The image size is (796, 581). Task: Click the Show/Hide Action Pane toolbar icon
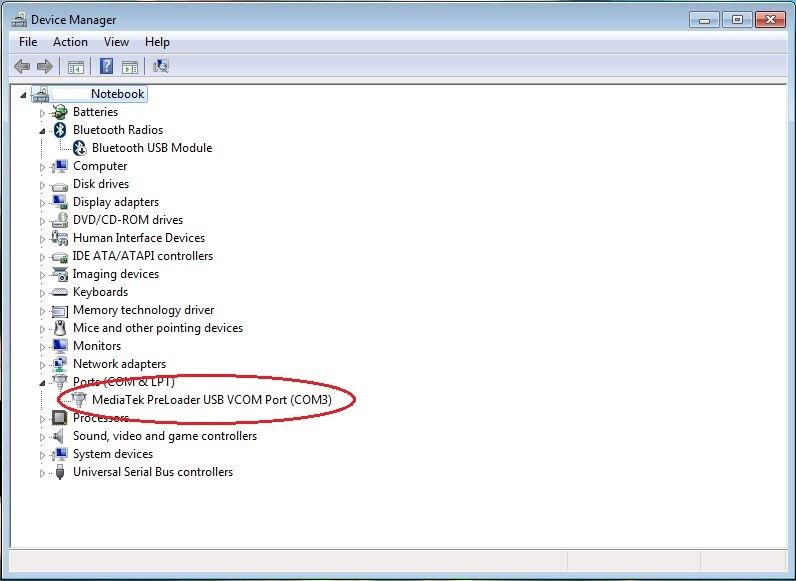130,67
